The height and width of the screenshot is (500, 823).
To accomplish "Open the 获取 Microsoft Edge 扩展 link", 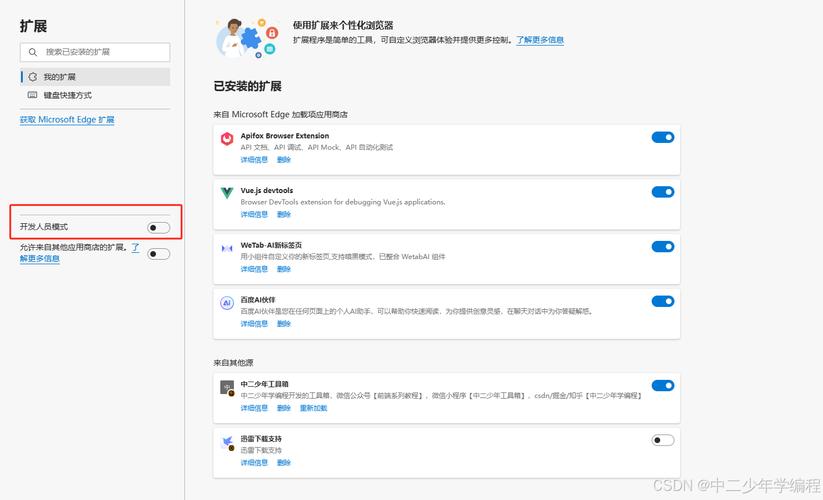I will pyautogui.click(x=67, y=120).
